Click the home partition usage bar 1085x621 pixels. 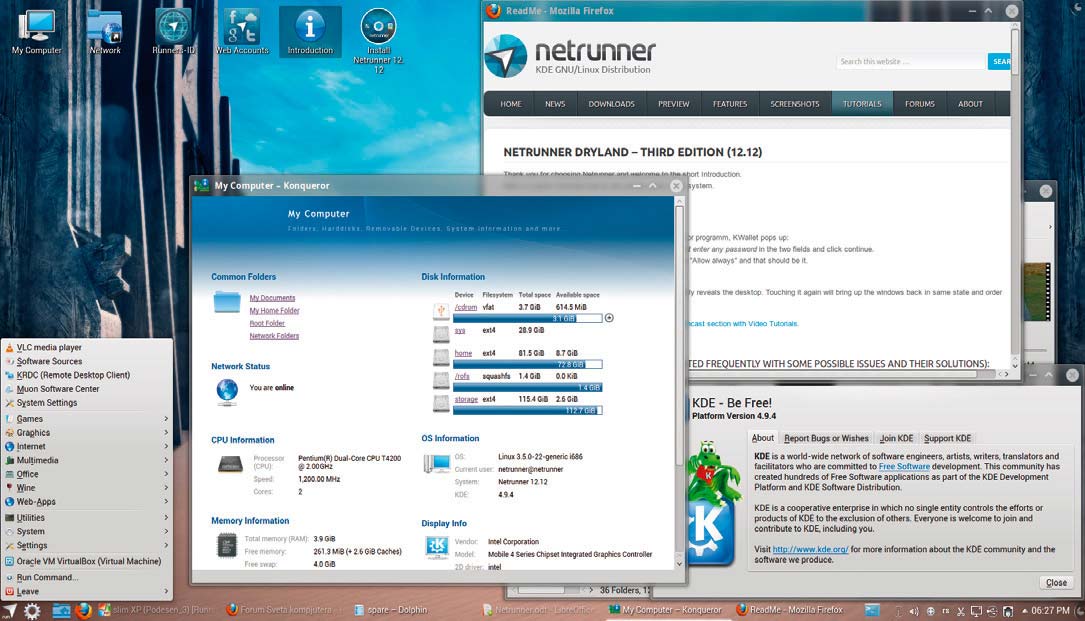pyautogui.click(x=527, y=364)
